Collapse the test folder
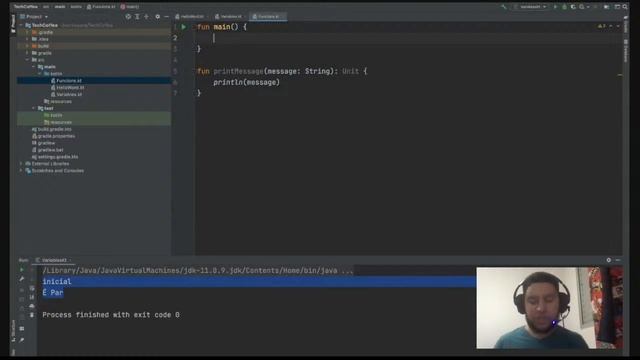Screen dimensions: 640x360 33,109
